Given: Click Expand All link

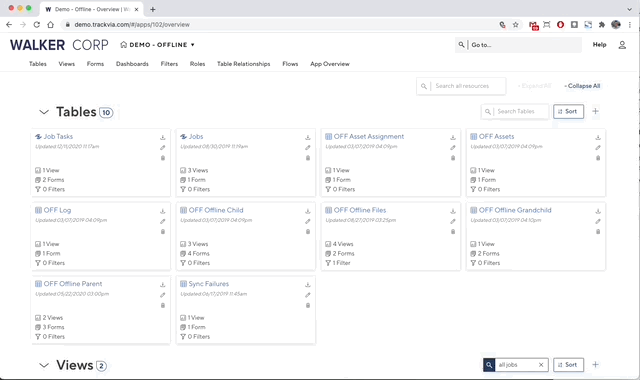Looking at the screenshot, I should click(x=535, y=86).
